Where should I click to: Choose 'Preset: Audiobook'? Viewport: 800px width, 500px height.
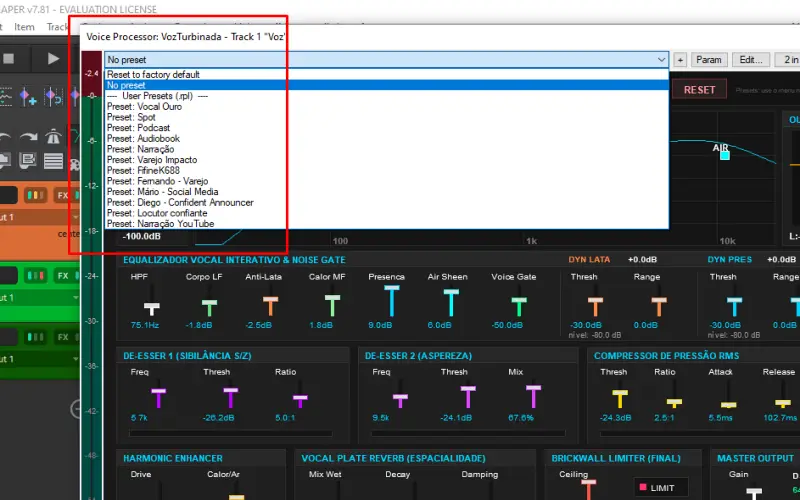[386, 139]
